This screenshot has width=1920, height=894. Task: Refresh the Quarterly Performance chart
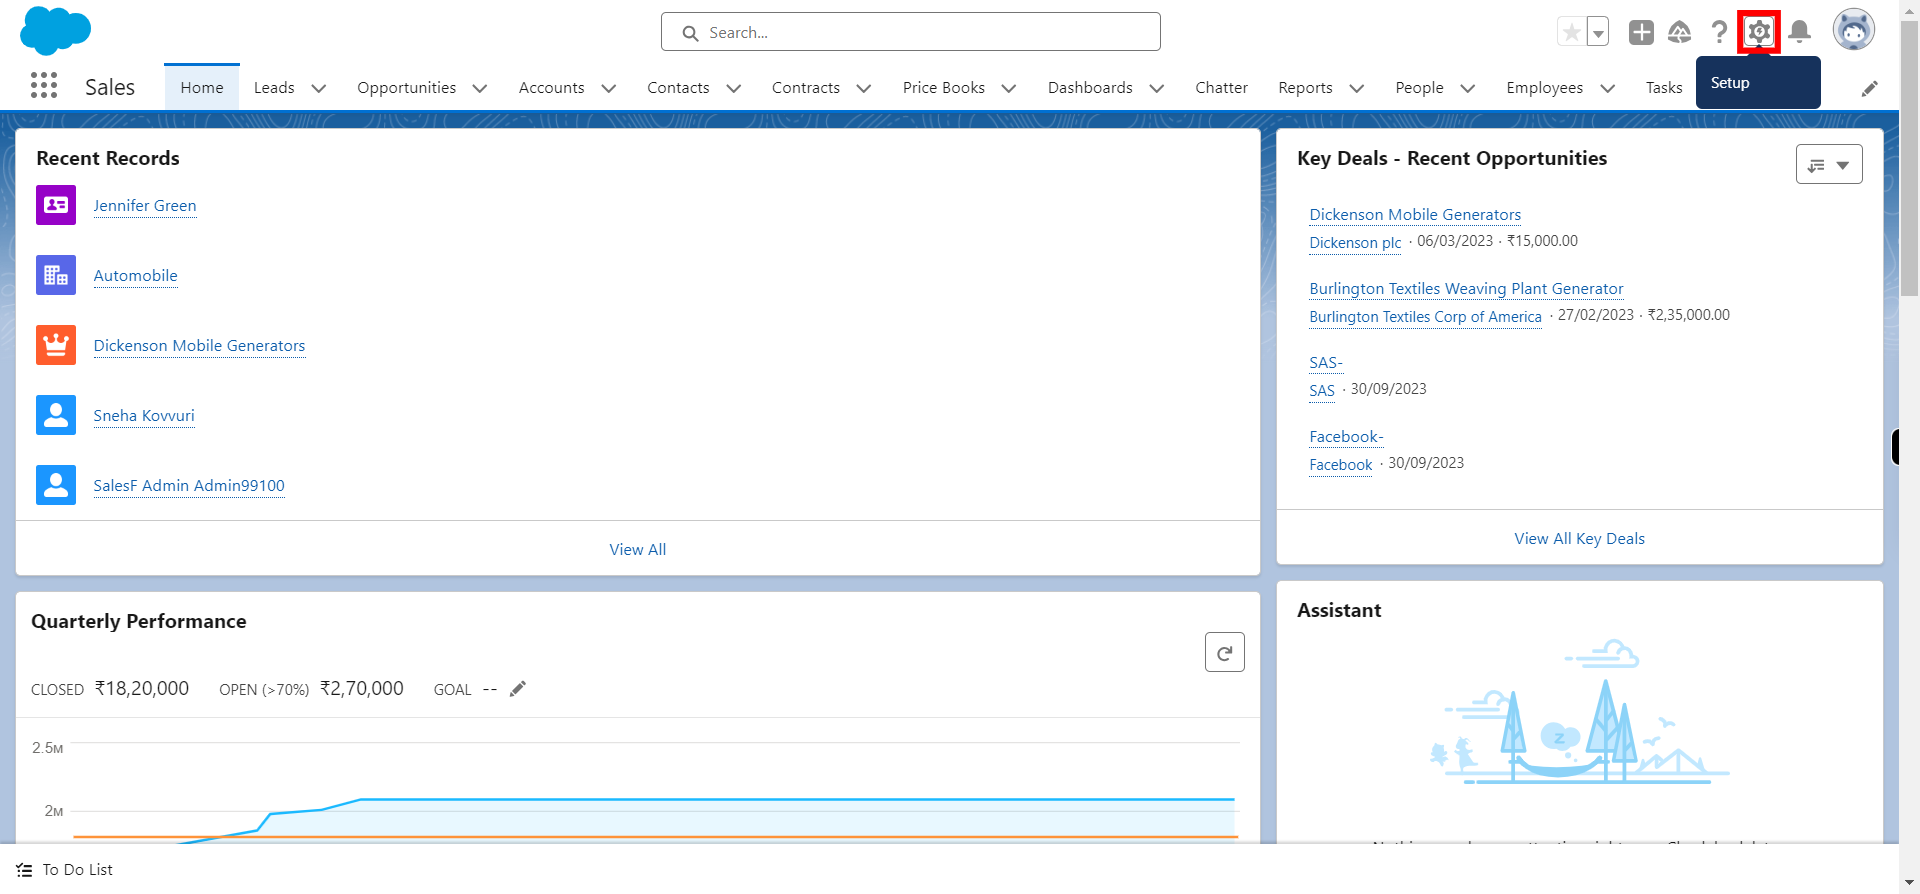[1224, 652]
